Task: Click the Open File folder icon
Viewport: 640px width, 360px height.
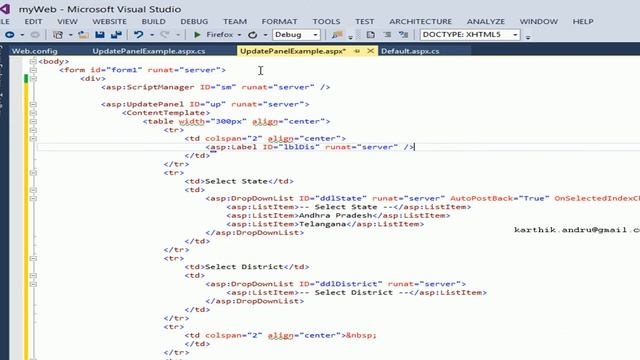Action: point(84,35)
